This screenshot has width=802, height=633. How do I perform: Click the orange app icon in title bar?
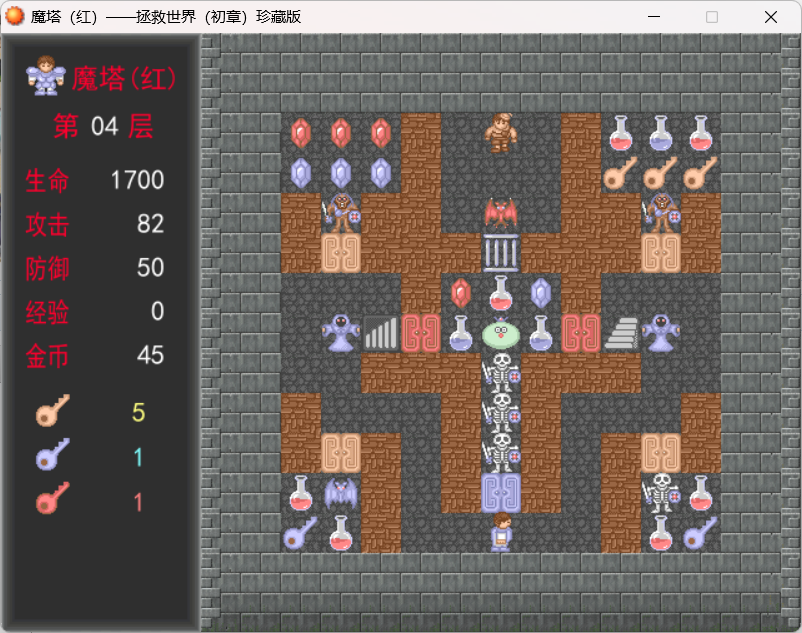(x=14, y=16)
